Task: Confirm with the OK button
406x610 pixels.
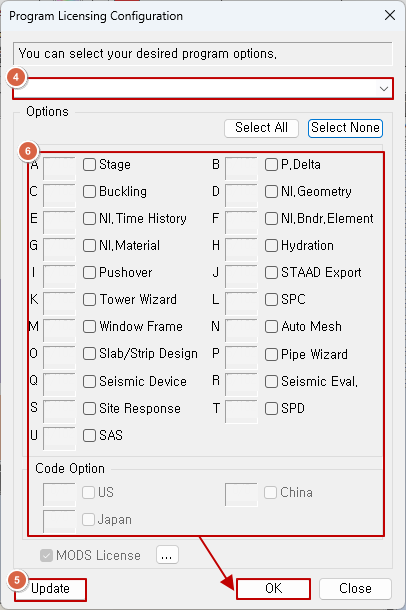Action: [273, 589]
